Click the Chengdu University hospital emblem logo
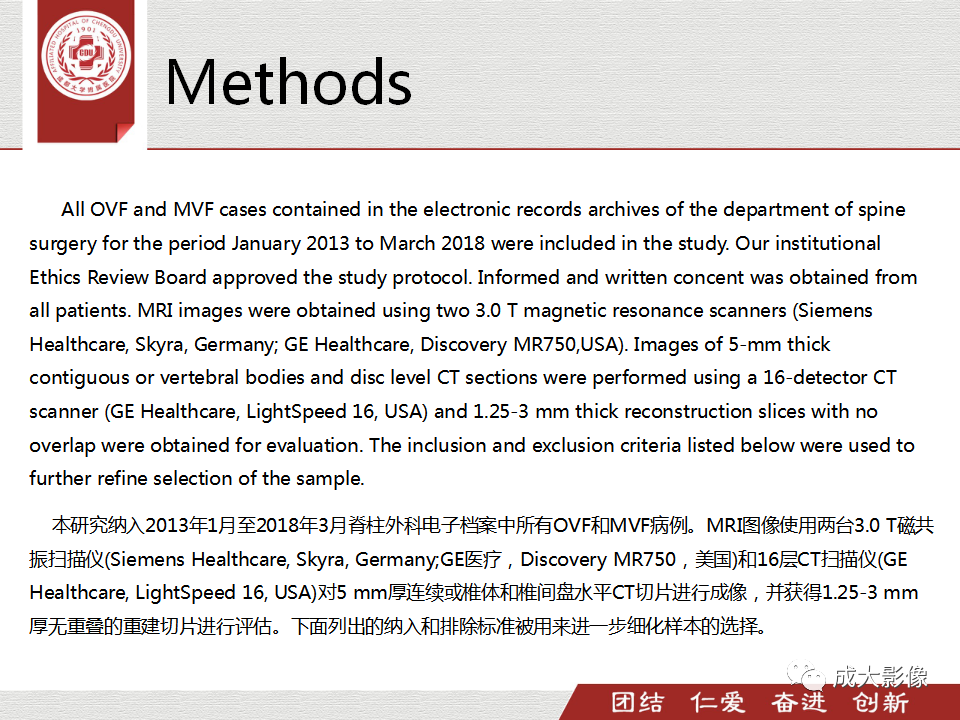The height and width of the screenshot is (720, 960). pyautogui.click(x=86, y=55)
